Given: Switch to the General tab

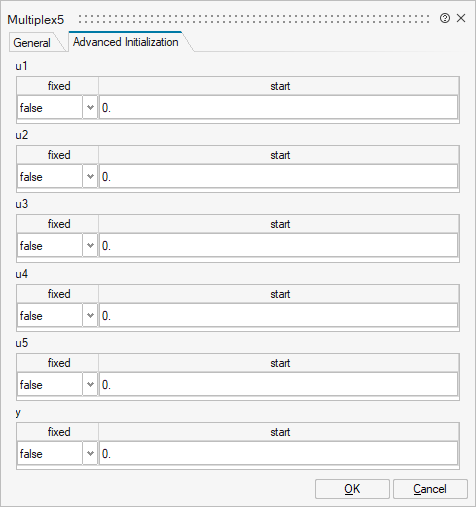Looking at the screenshot, I should (x=32, y=43).
